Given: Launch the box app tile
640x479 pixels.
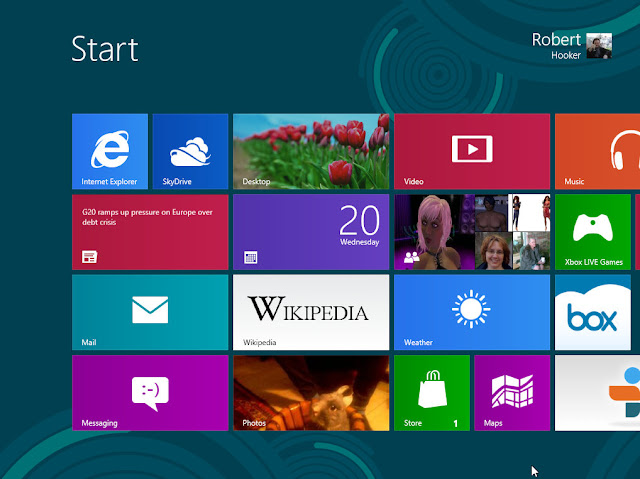Looking at the screenshot, I should (x=593, y=312).
